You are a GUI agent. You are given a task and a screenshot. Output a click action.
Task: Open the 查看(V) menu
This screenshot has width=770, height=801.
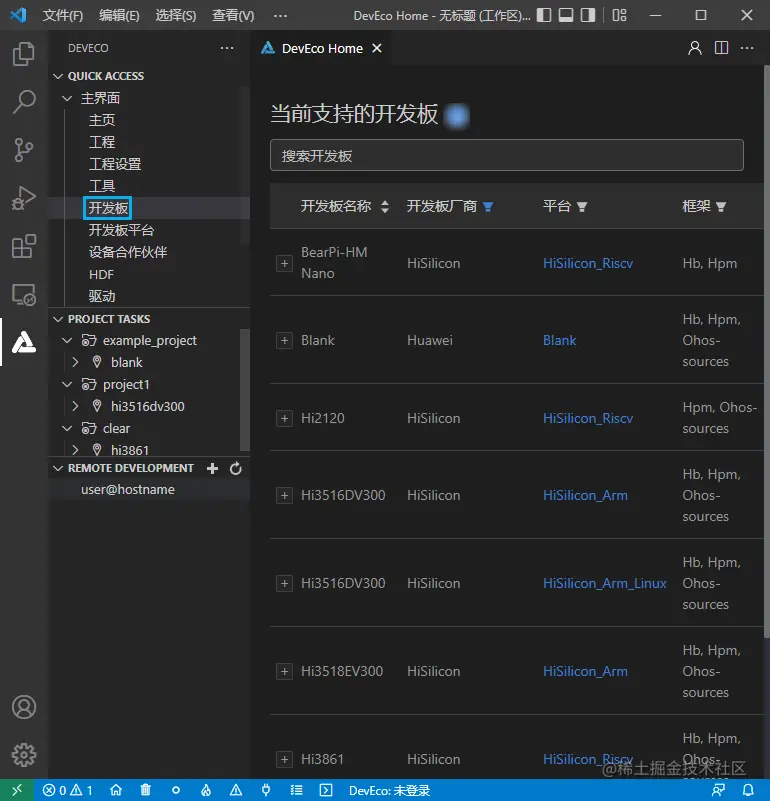point(233,15)
